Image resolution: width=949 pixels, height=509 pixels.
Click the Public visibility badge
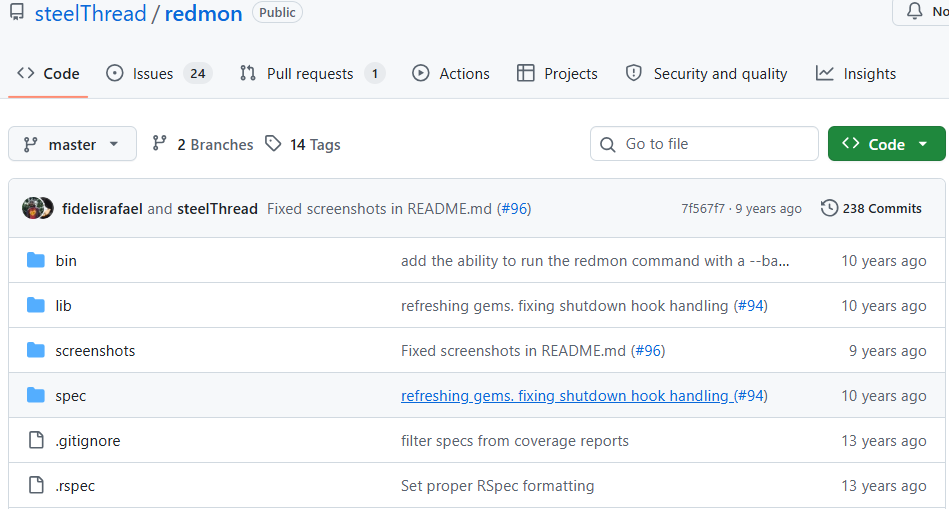pyautogui.click(x=277, y=12)
